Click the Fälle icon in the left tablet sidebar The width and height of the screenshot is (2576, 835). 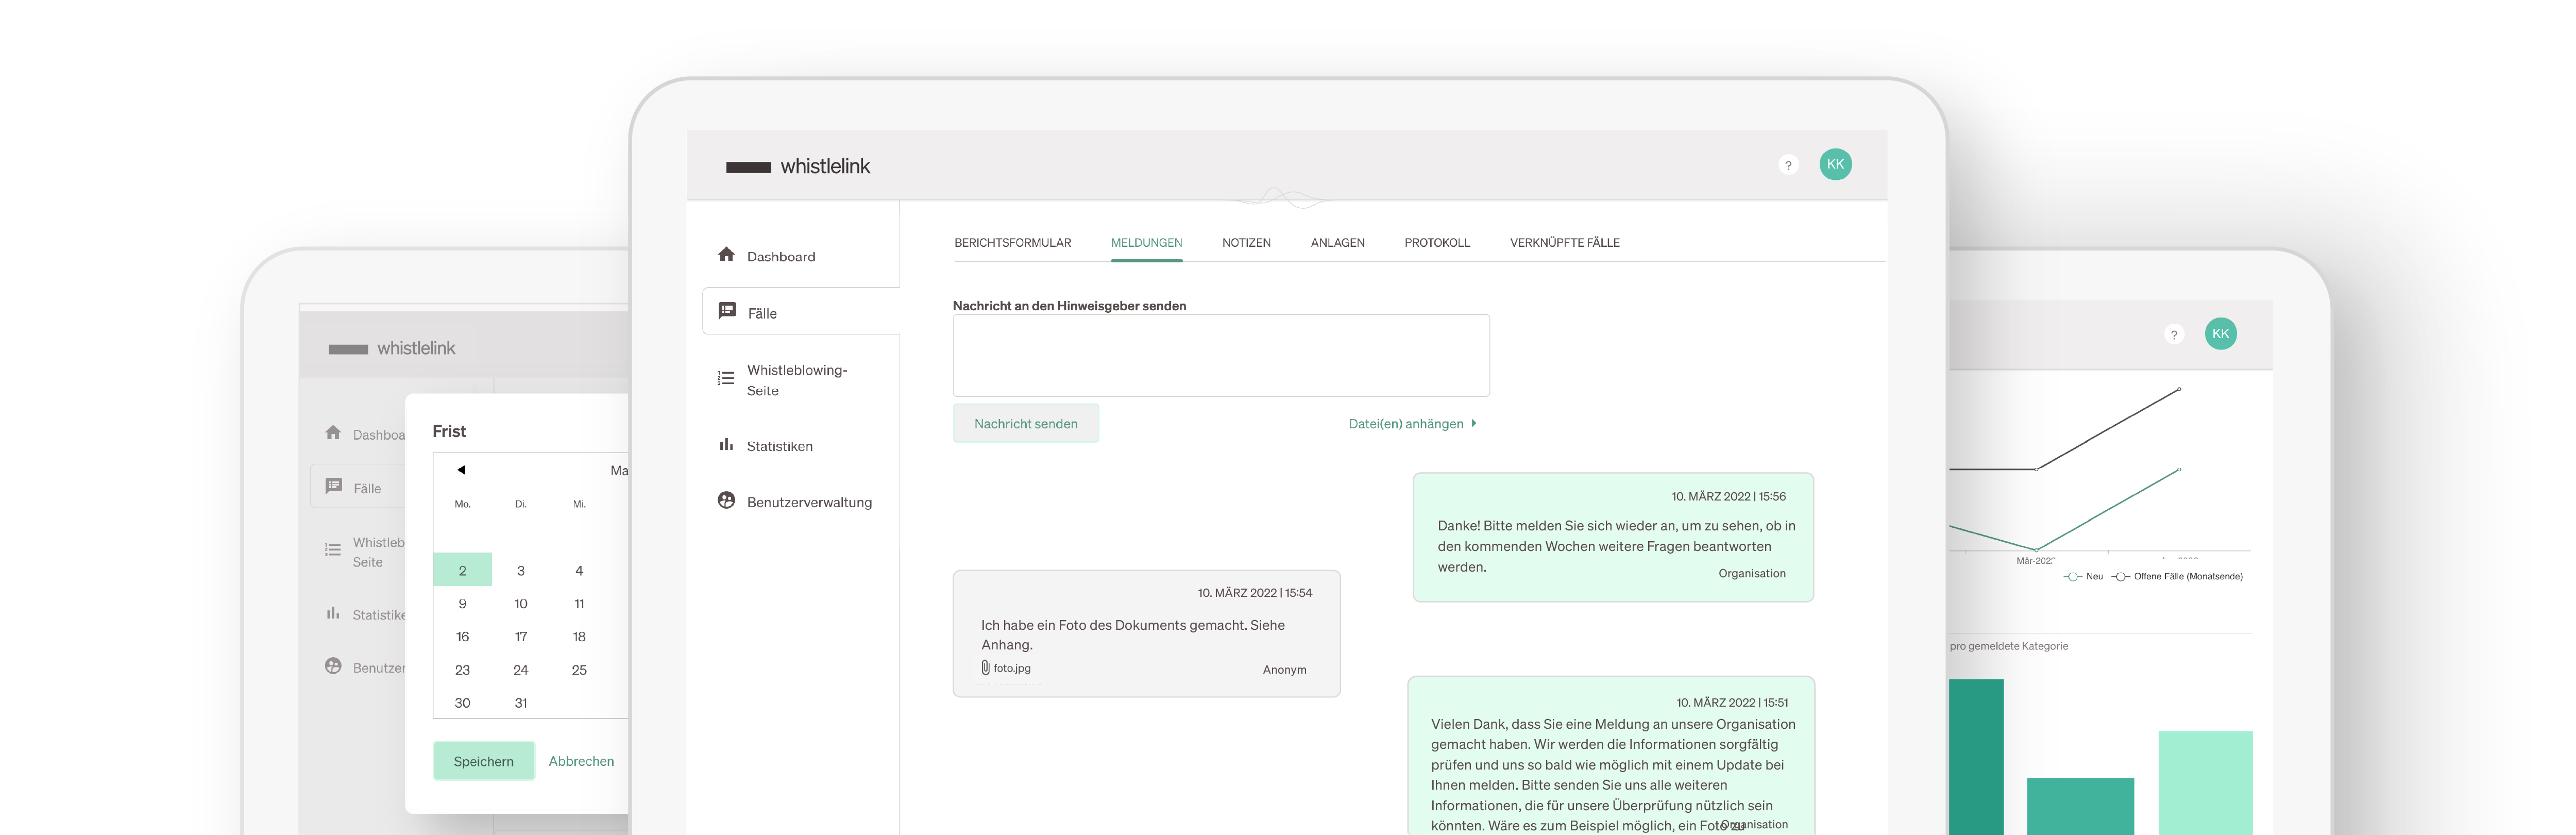pyautogui.click(x=333, y=486)
